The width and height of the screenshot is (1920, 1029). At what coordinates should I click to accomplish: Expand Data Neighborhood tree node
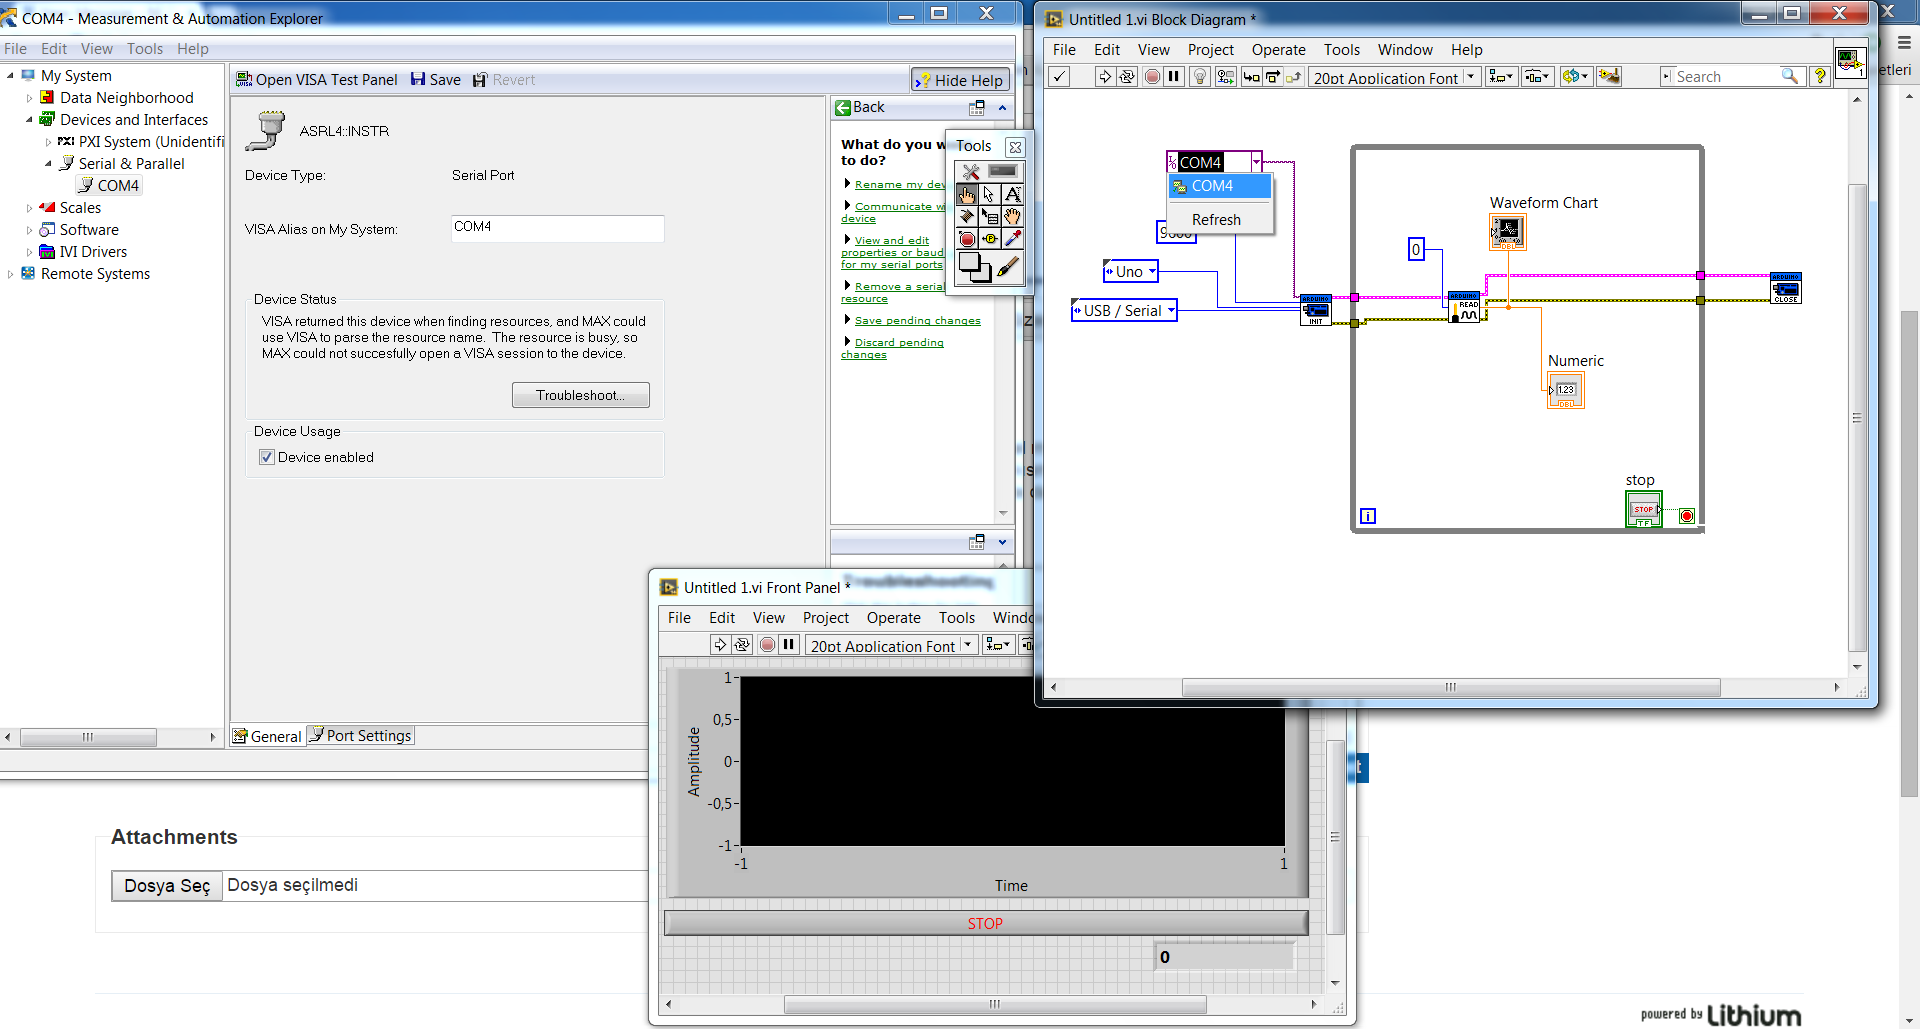click(29, 98)
